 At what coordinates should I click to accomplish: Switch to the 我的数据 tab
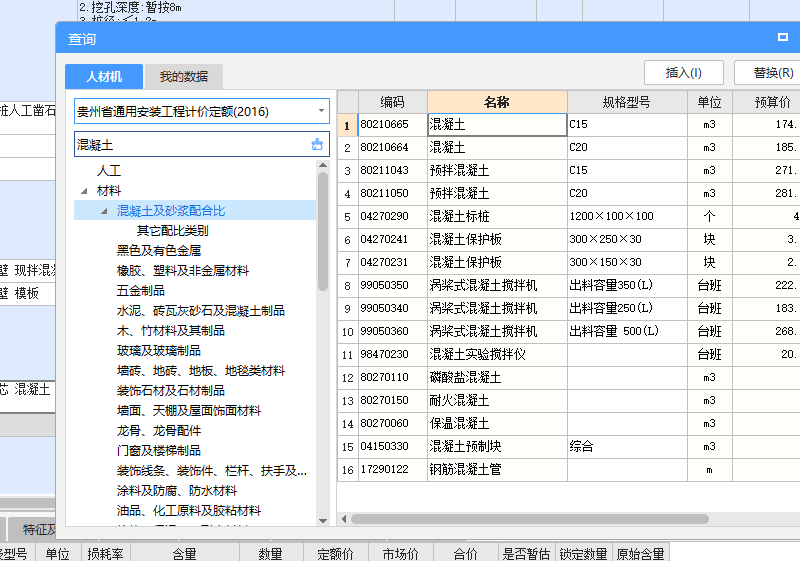tap(184, 76)
